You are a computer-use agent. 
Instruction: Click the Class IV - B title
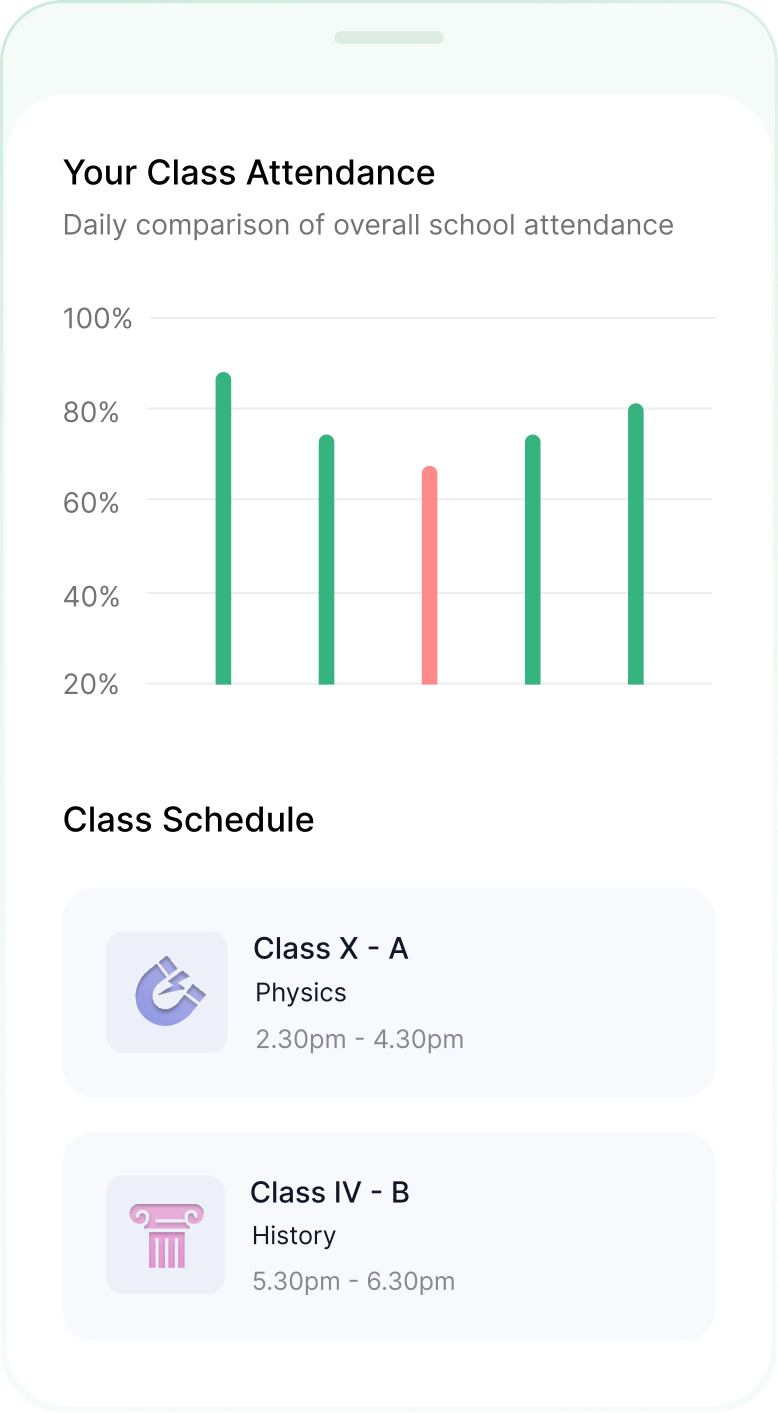point(330,1192)
